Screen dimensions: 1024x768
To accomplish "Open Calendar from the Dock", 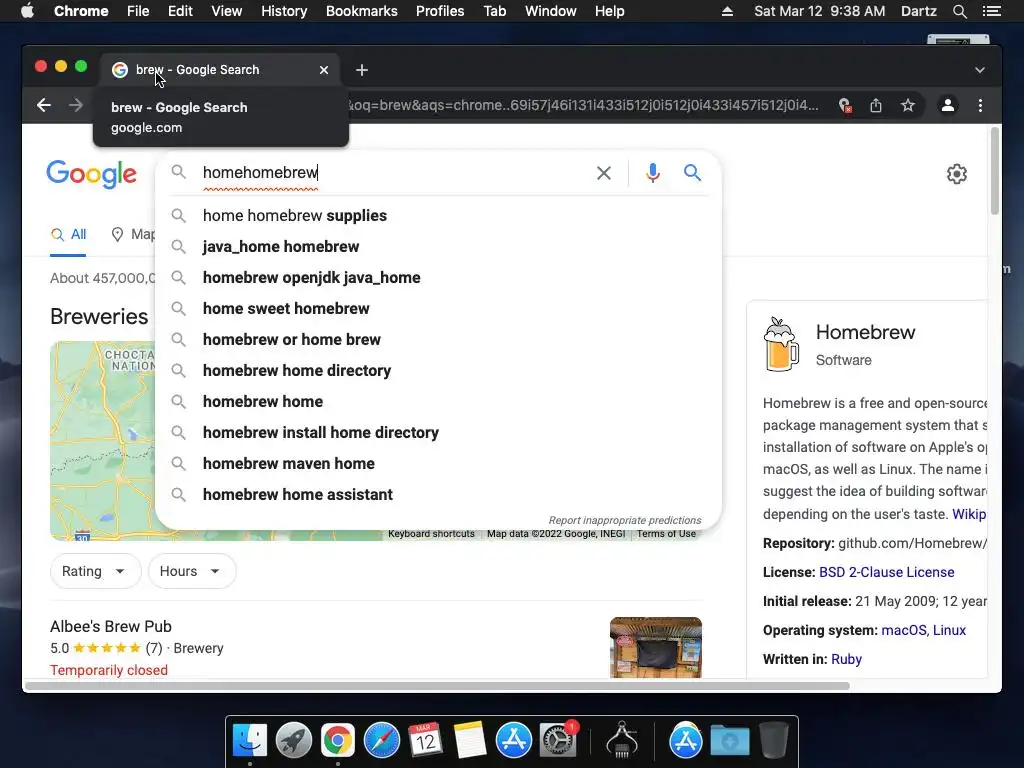I will click(x=425, y=741).
